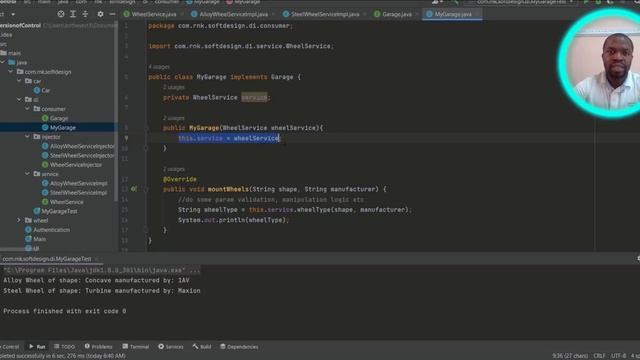
Task: Switch to WheelService.java editor tab
Action: click(154, 14)
